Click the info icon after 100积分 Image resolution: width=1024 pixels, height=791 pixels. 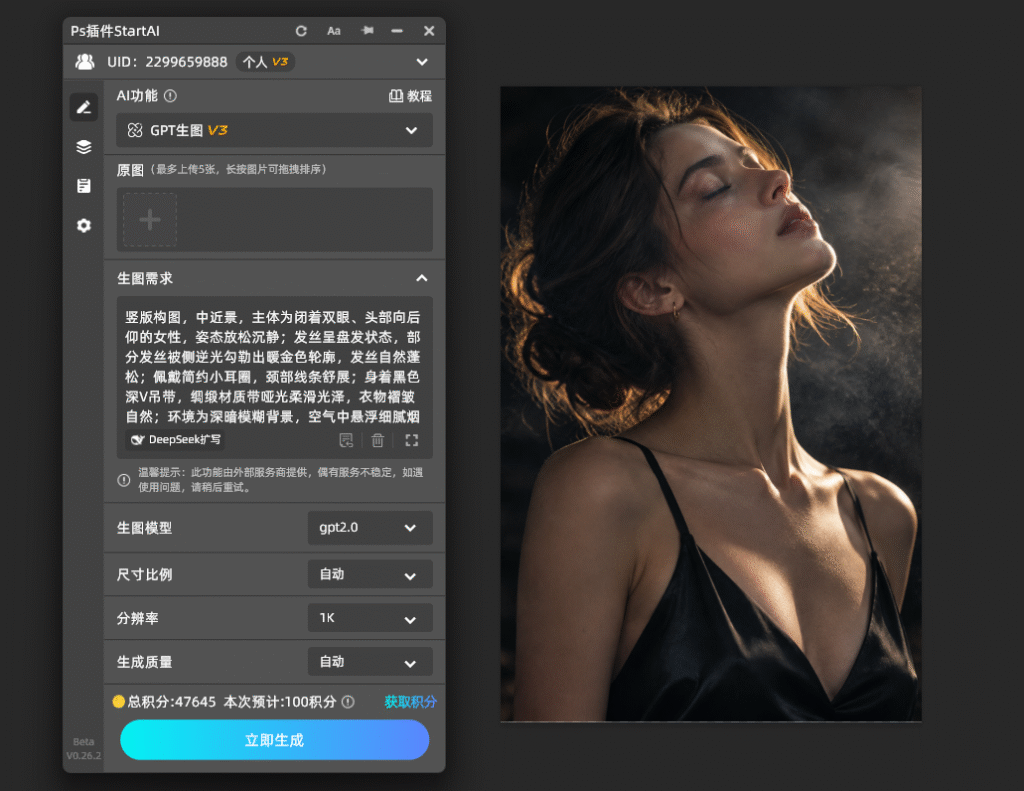click(348, 702)
